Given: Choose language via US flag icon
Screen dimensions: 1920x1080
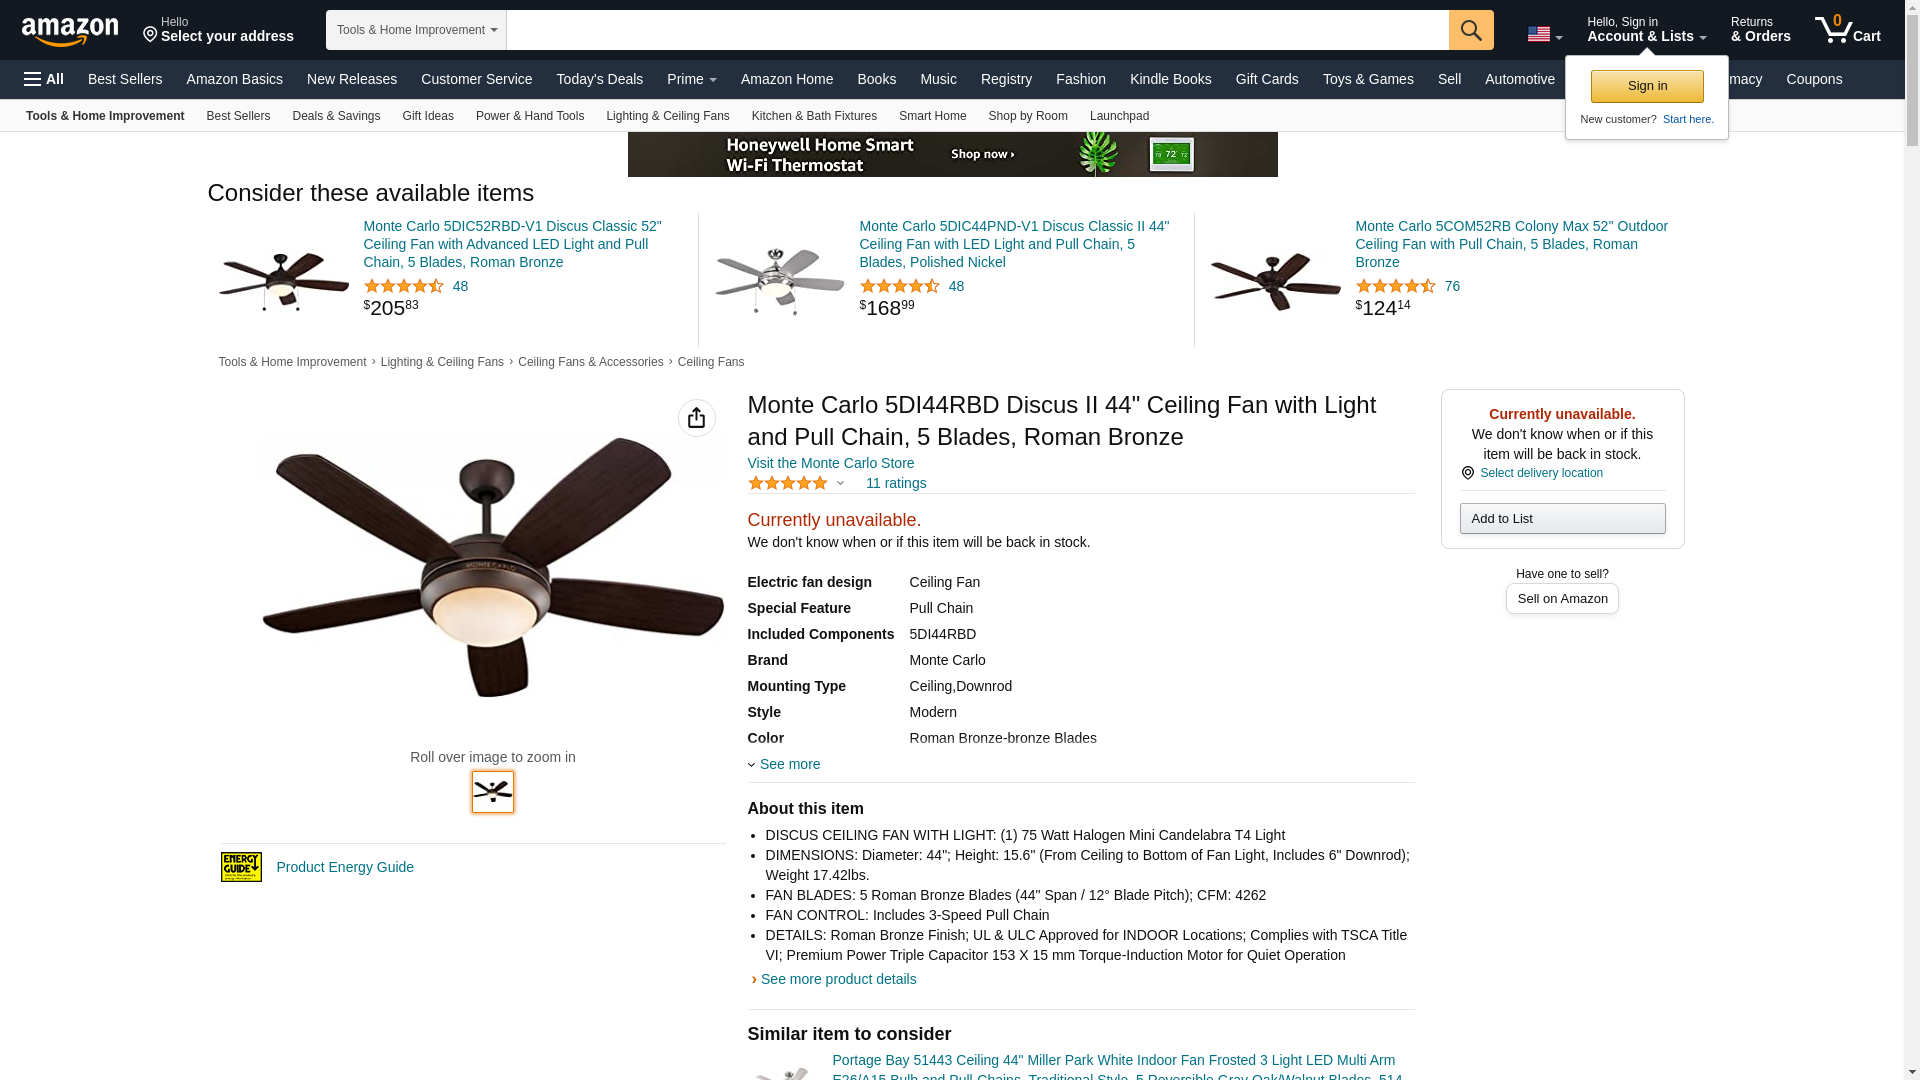Looking at the screenshot, I should tap(1544, 34).
